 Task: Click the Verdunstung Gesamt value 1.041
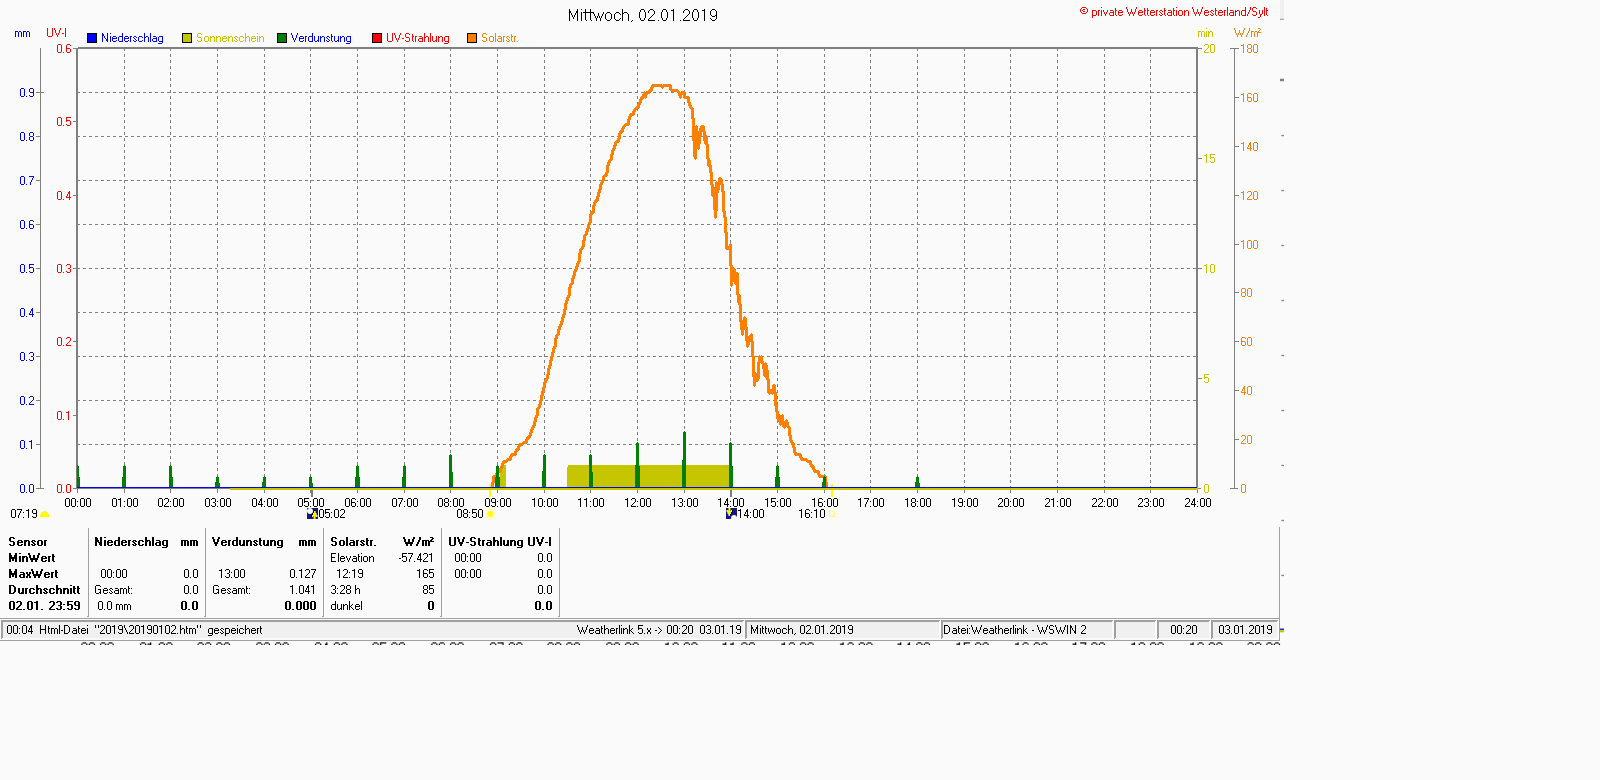coord(303,590)
